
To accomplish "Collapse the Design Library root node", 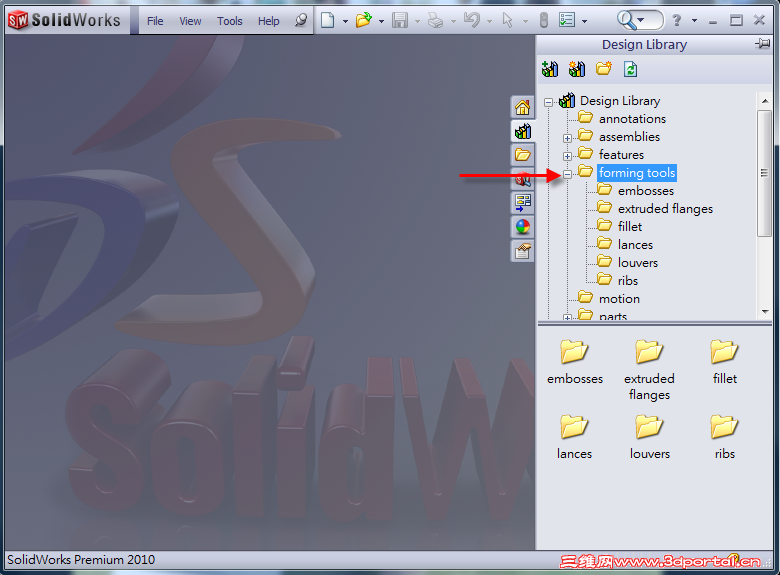I will click(x=548, y=102).
